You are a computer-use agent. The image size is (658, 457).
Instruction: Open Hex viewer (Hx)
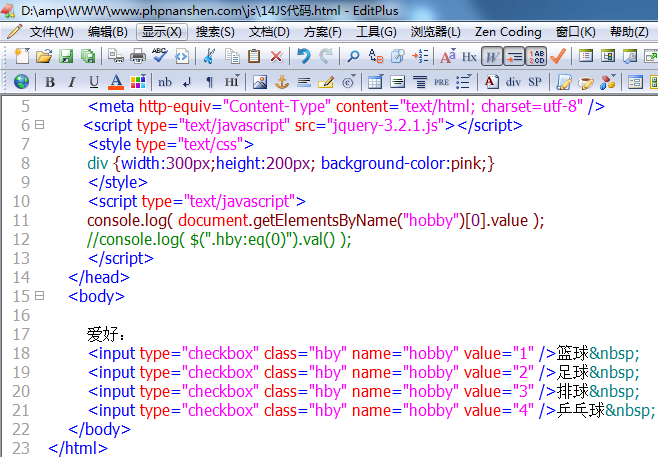point(469,56)
